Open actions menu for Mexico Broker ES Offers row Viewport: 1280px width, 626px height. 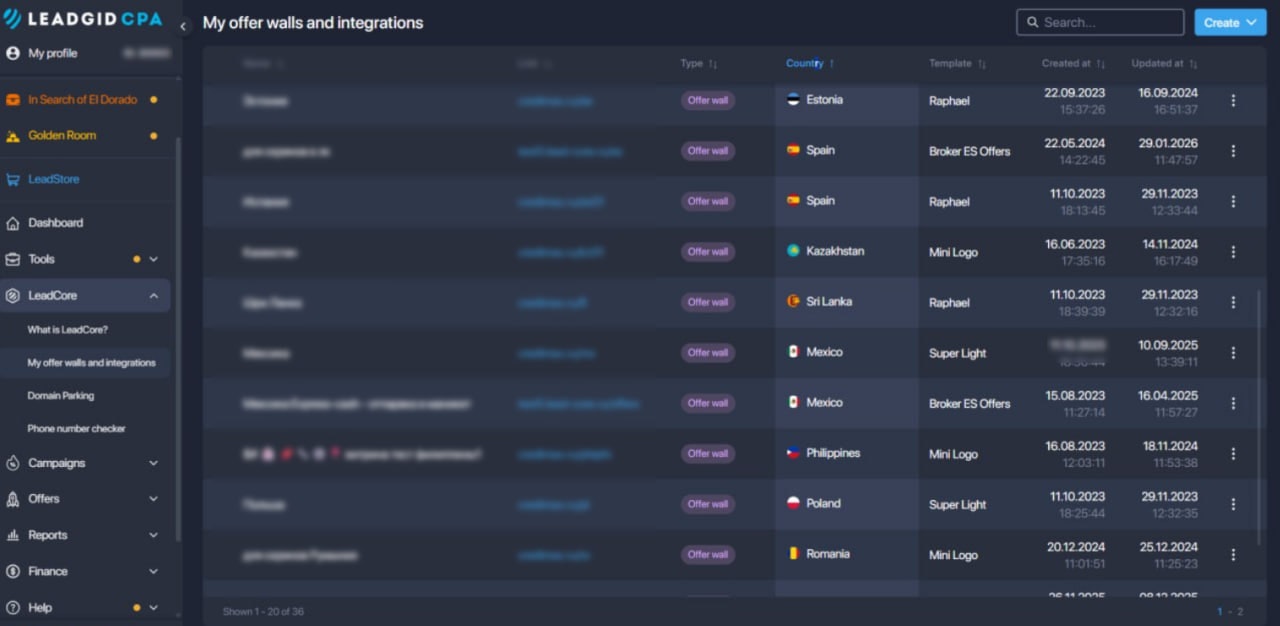[x=1233, y=403]
